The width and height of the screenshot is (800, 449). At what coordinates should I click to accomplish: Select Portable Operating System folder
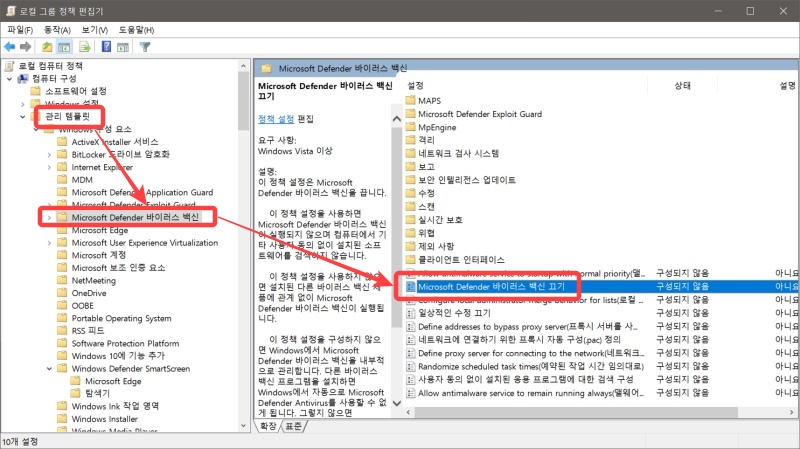[121, 318]
